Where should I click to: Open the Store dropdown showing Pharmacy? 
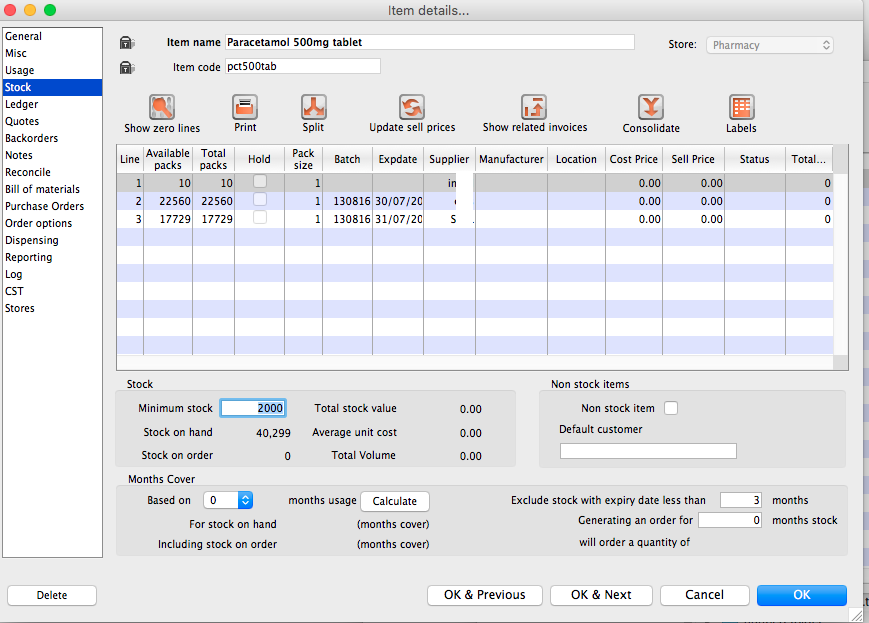770,45
